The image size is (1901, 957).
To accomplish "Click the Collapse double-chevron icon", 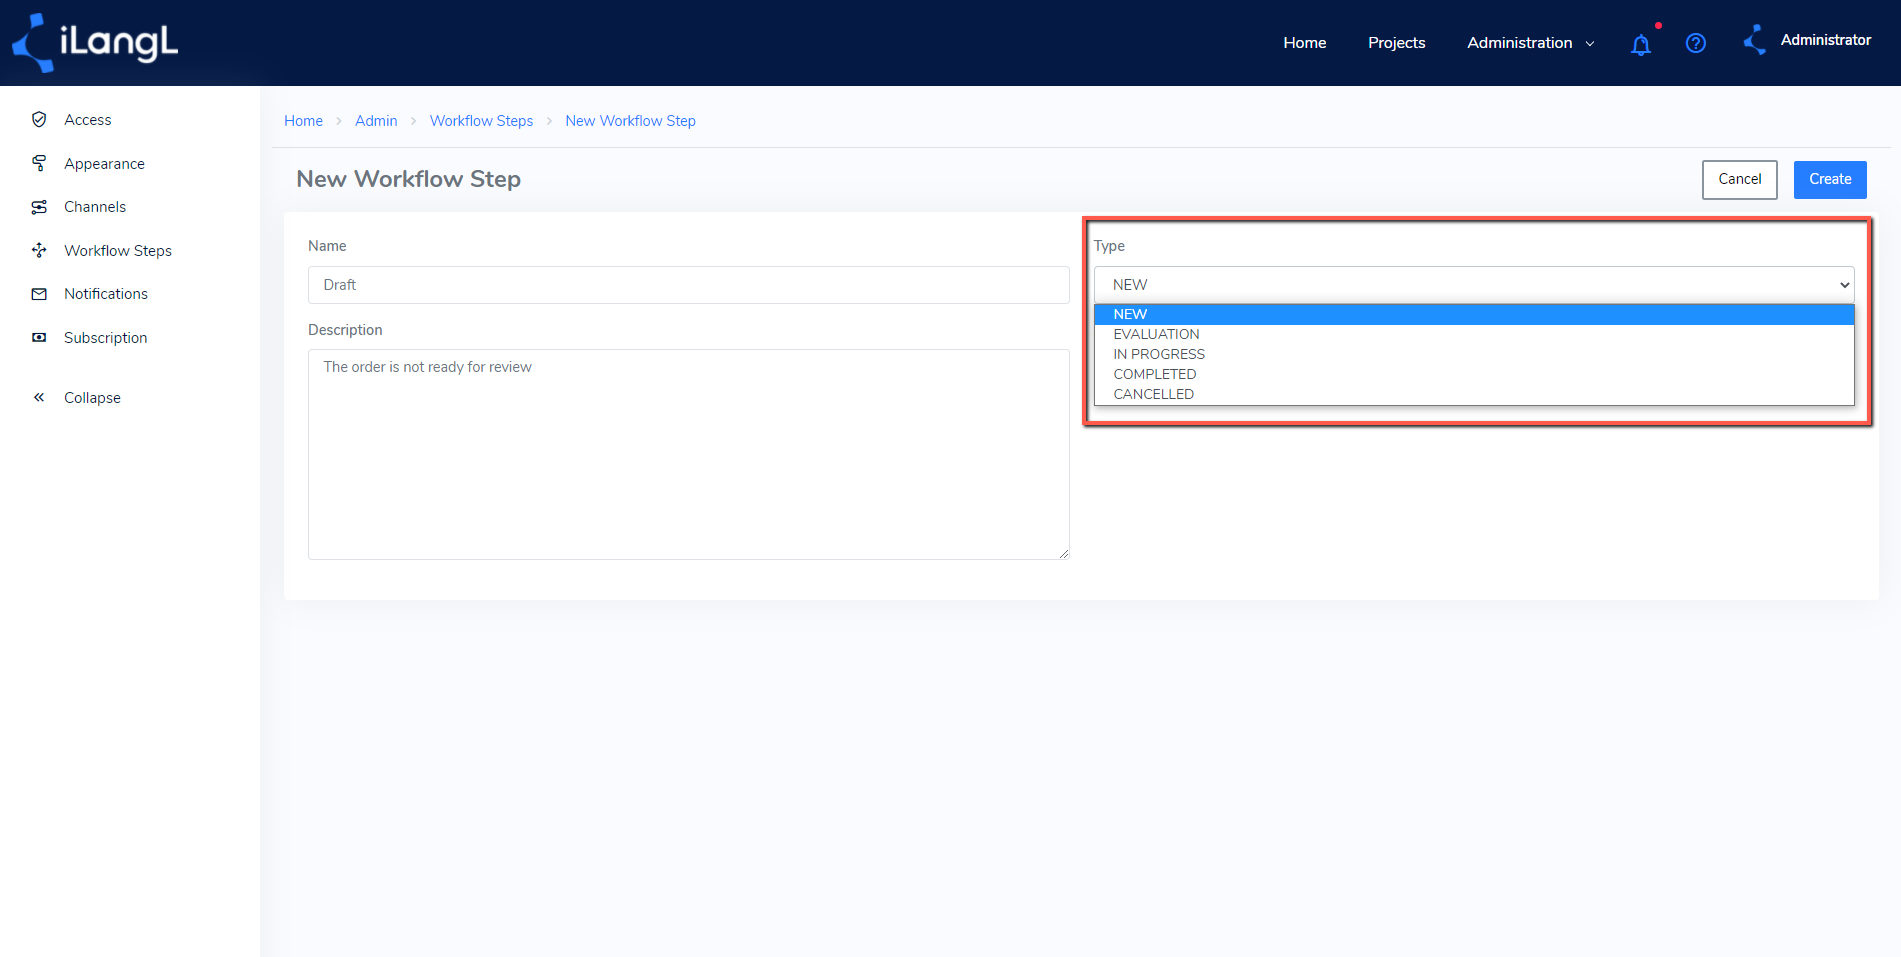I will (39, 397).
